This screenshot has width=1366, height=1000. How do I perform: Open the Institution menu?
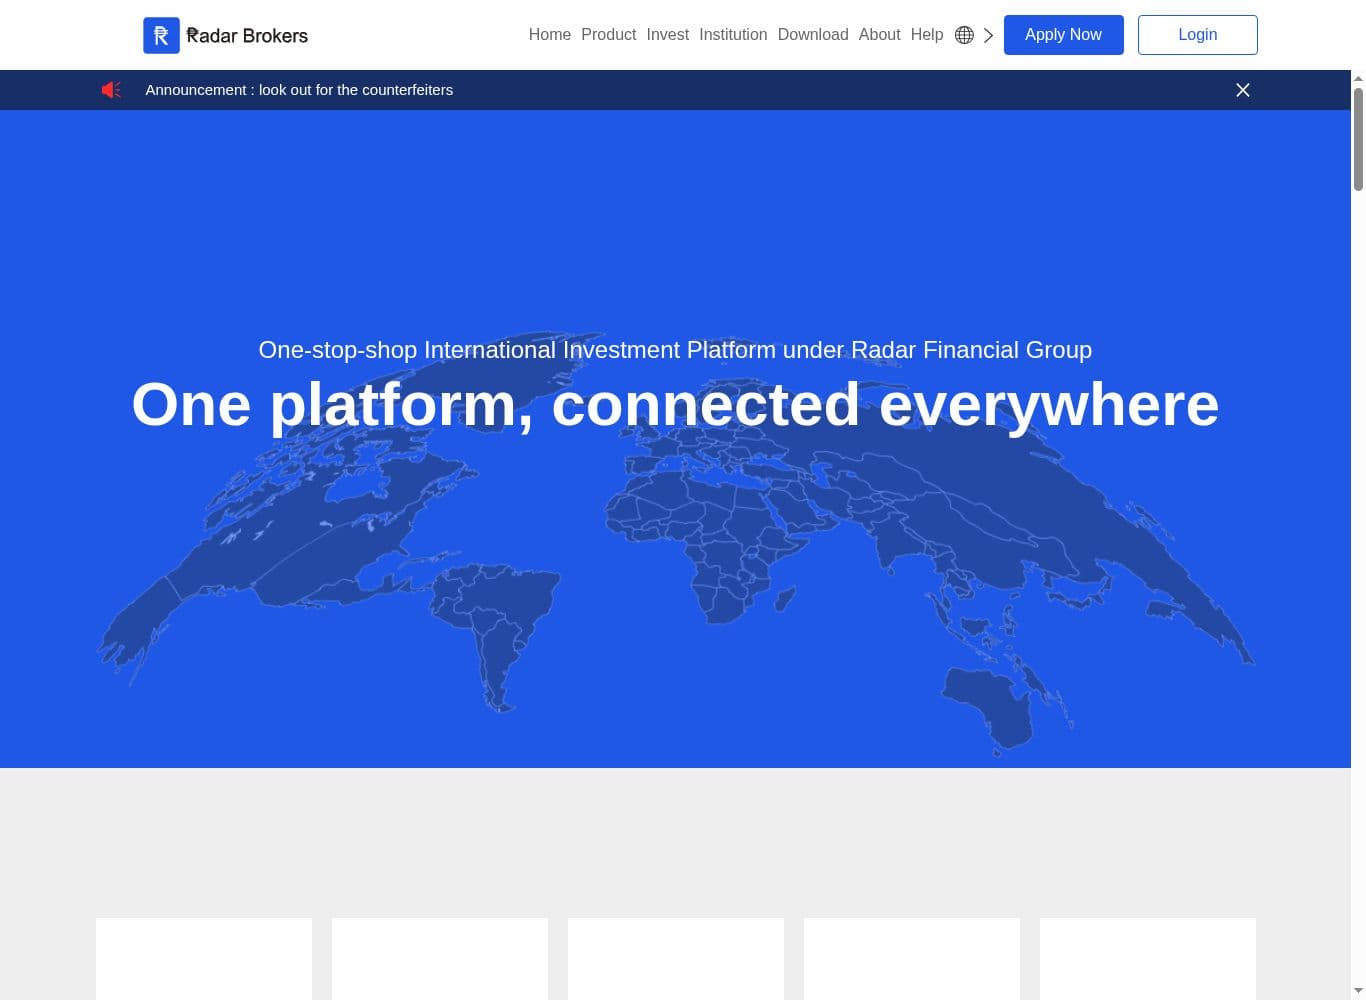click(x=733, y=34)
